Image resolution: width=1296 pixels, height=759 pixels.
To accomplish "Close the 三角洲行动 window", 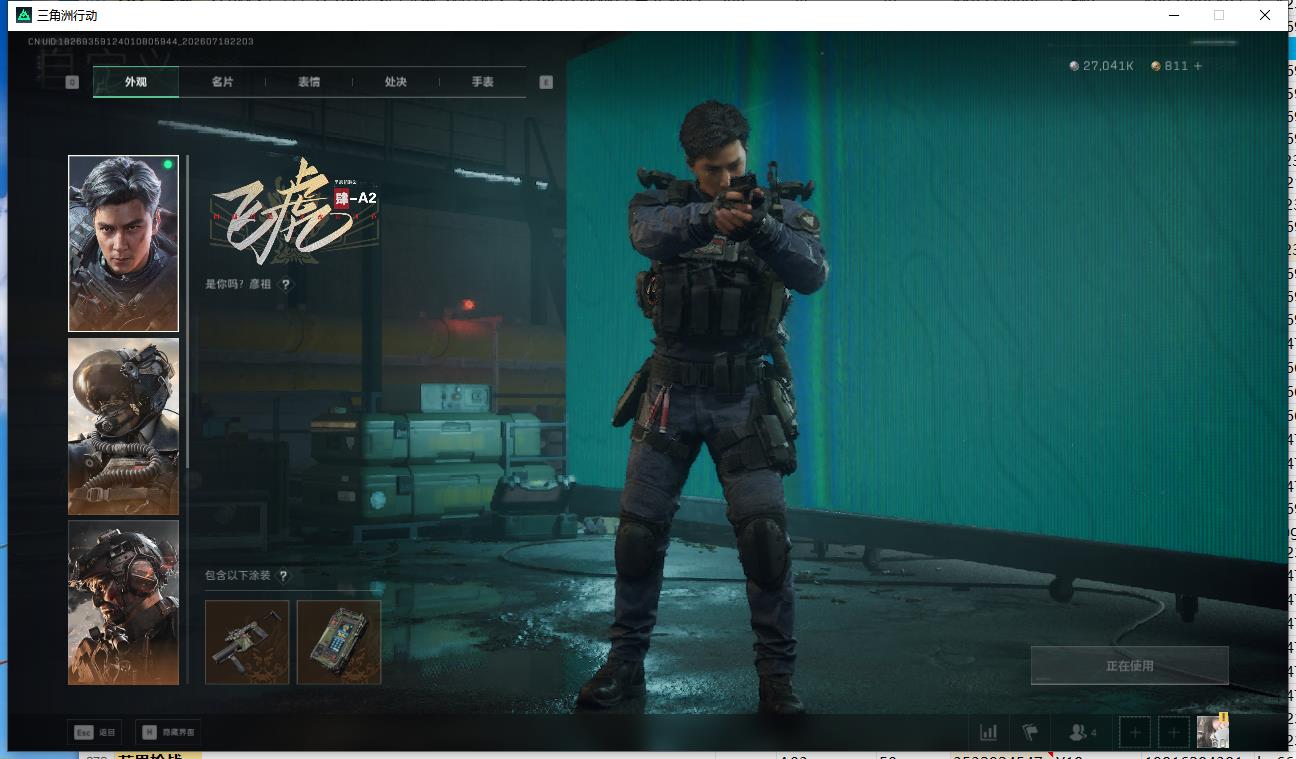I will 1264,15.
